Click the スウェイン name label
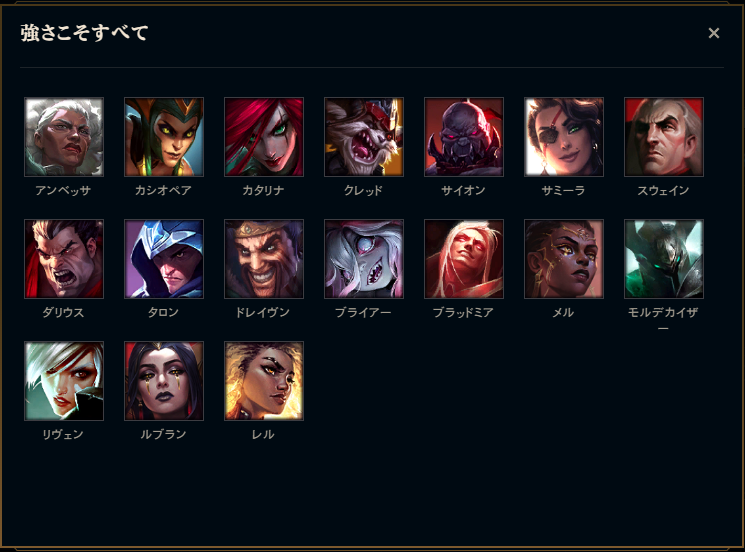The image size is (745, 552). click(663, 190)
